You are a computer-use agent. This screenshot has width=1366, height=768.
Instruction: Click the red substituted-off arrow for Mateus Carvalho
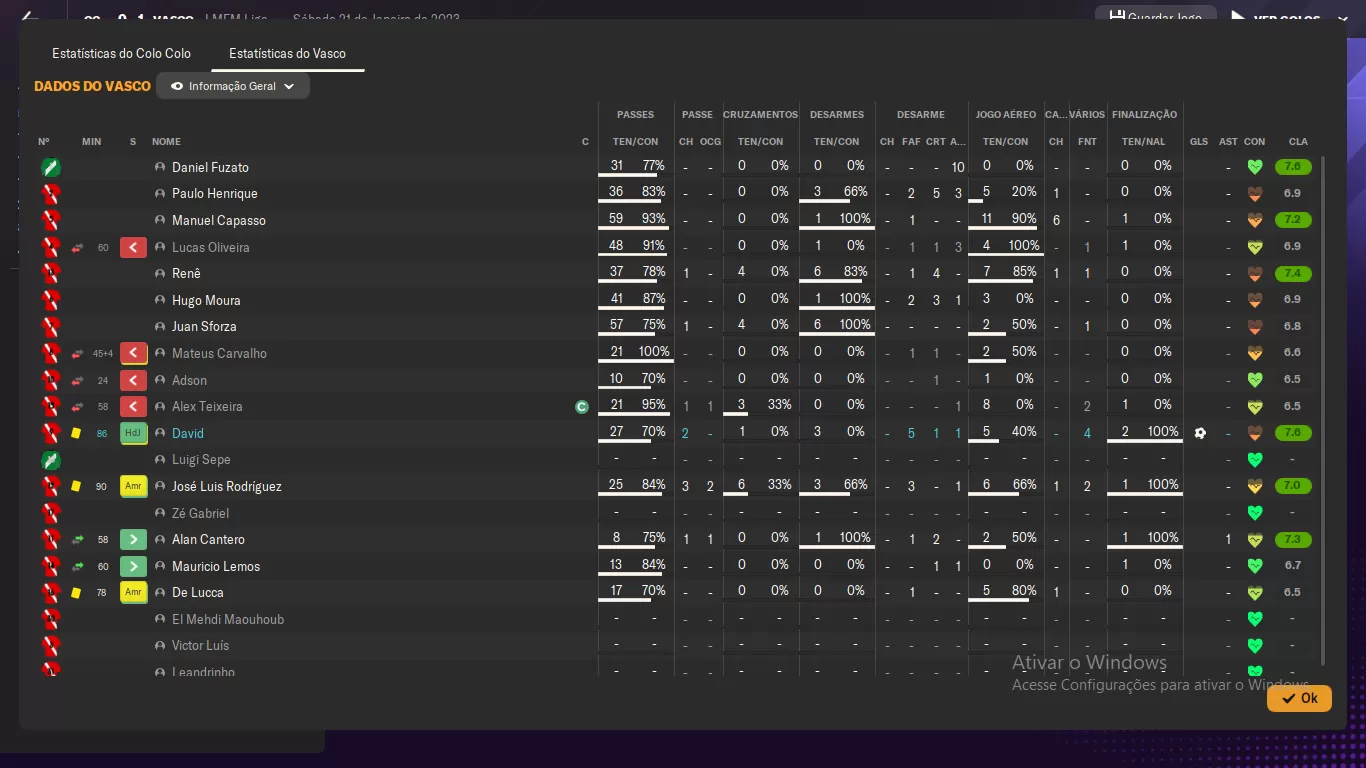133,353
